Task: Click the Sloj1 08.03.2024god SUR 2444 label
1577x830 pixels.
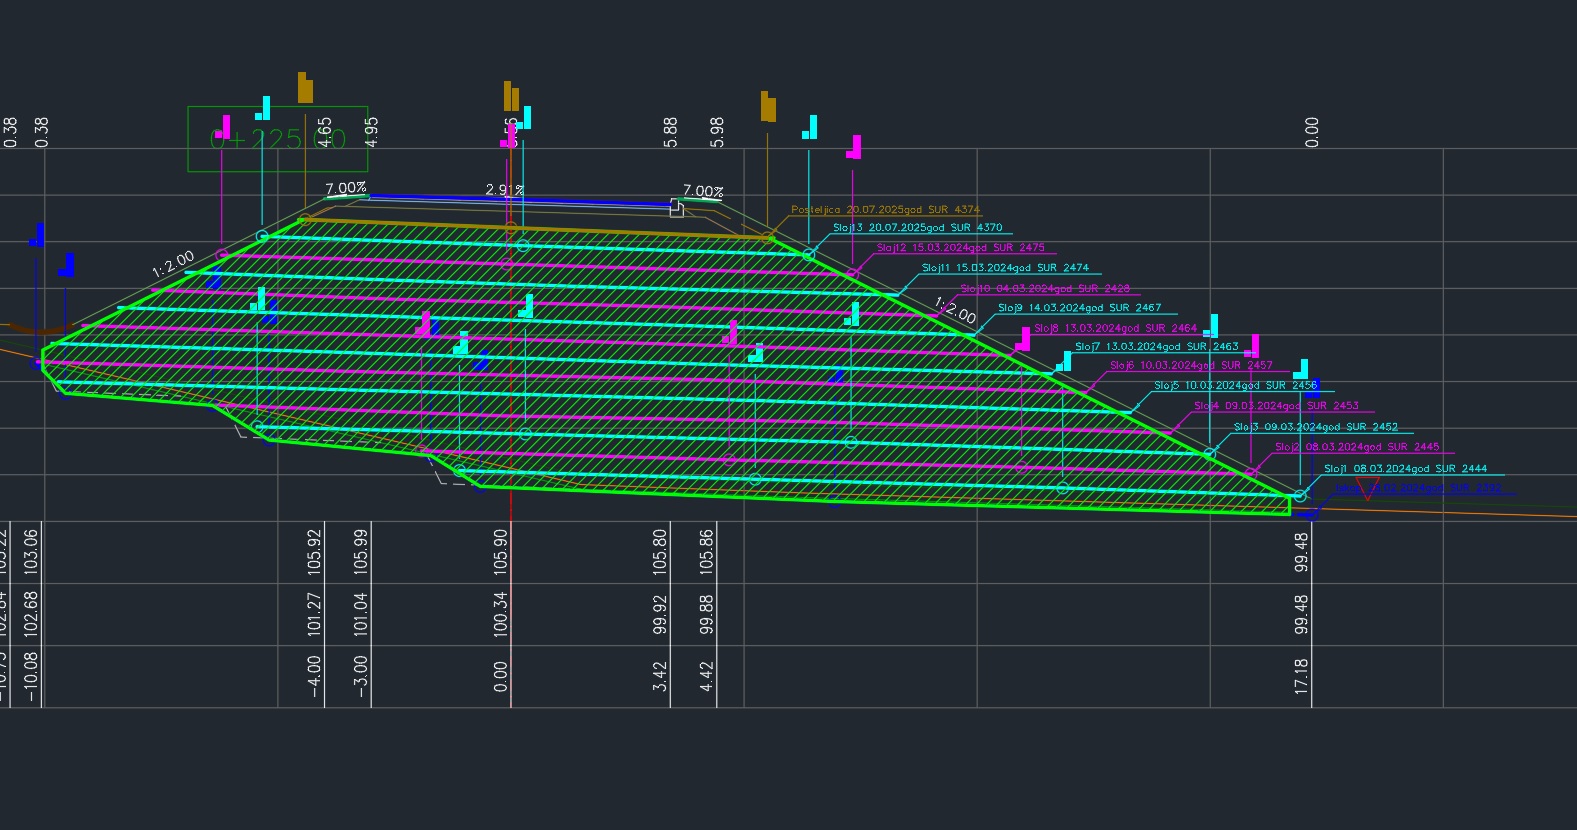Action: [x=1405, y=469]
